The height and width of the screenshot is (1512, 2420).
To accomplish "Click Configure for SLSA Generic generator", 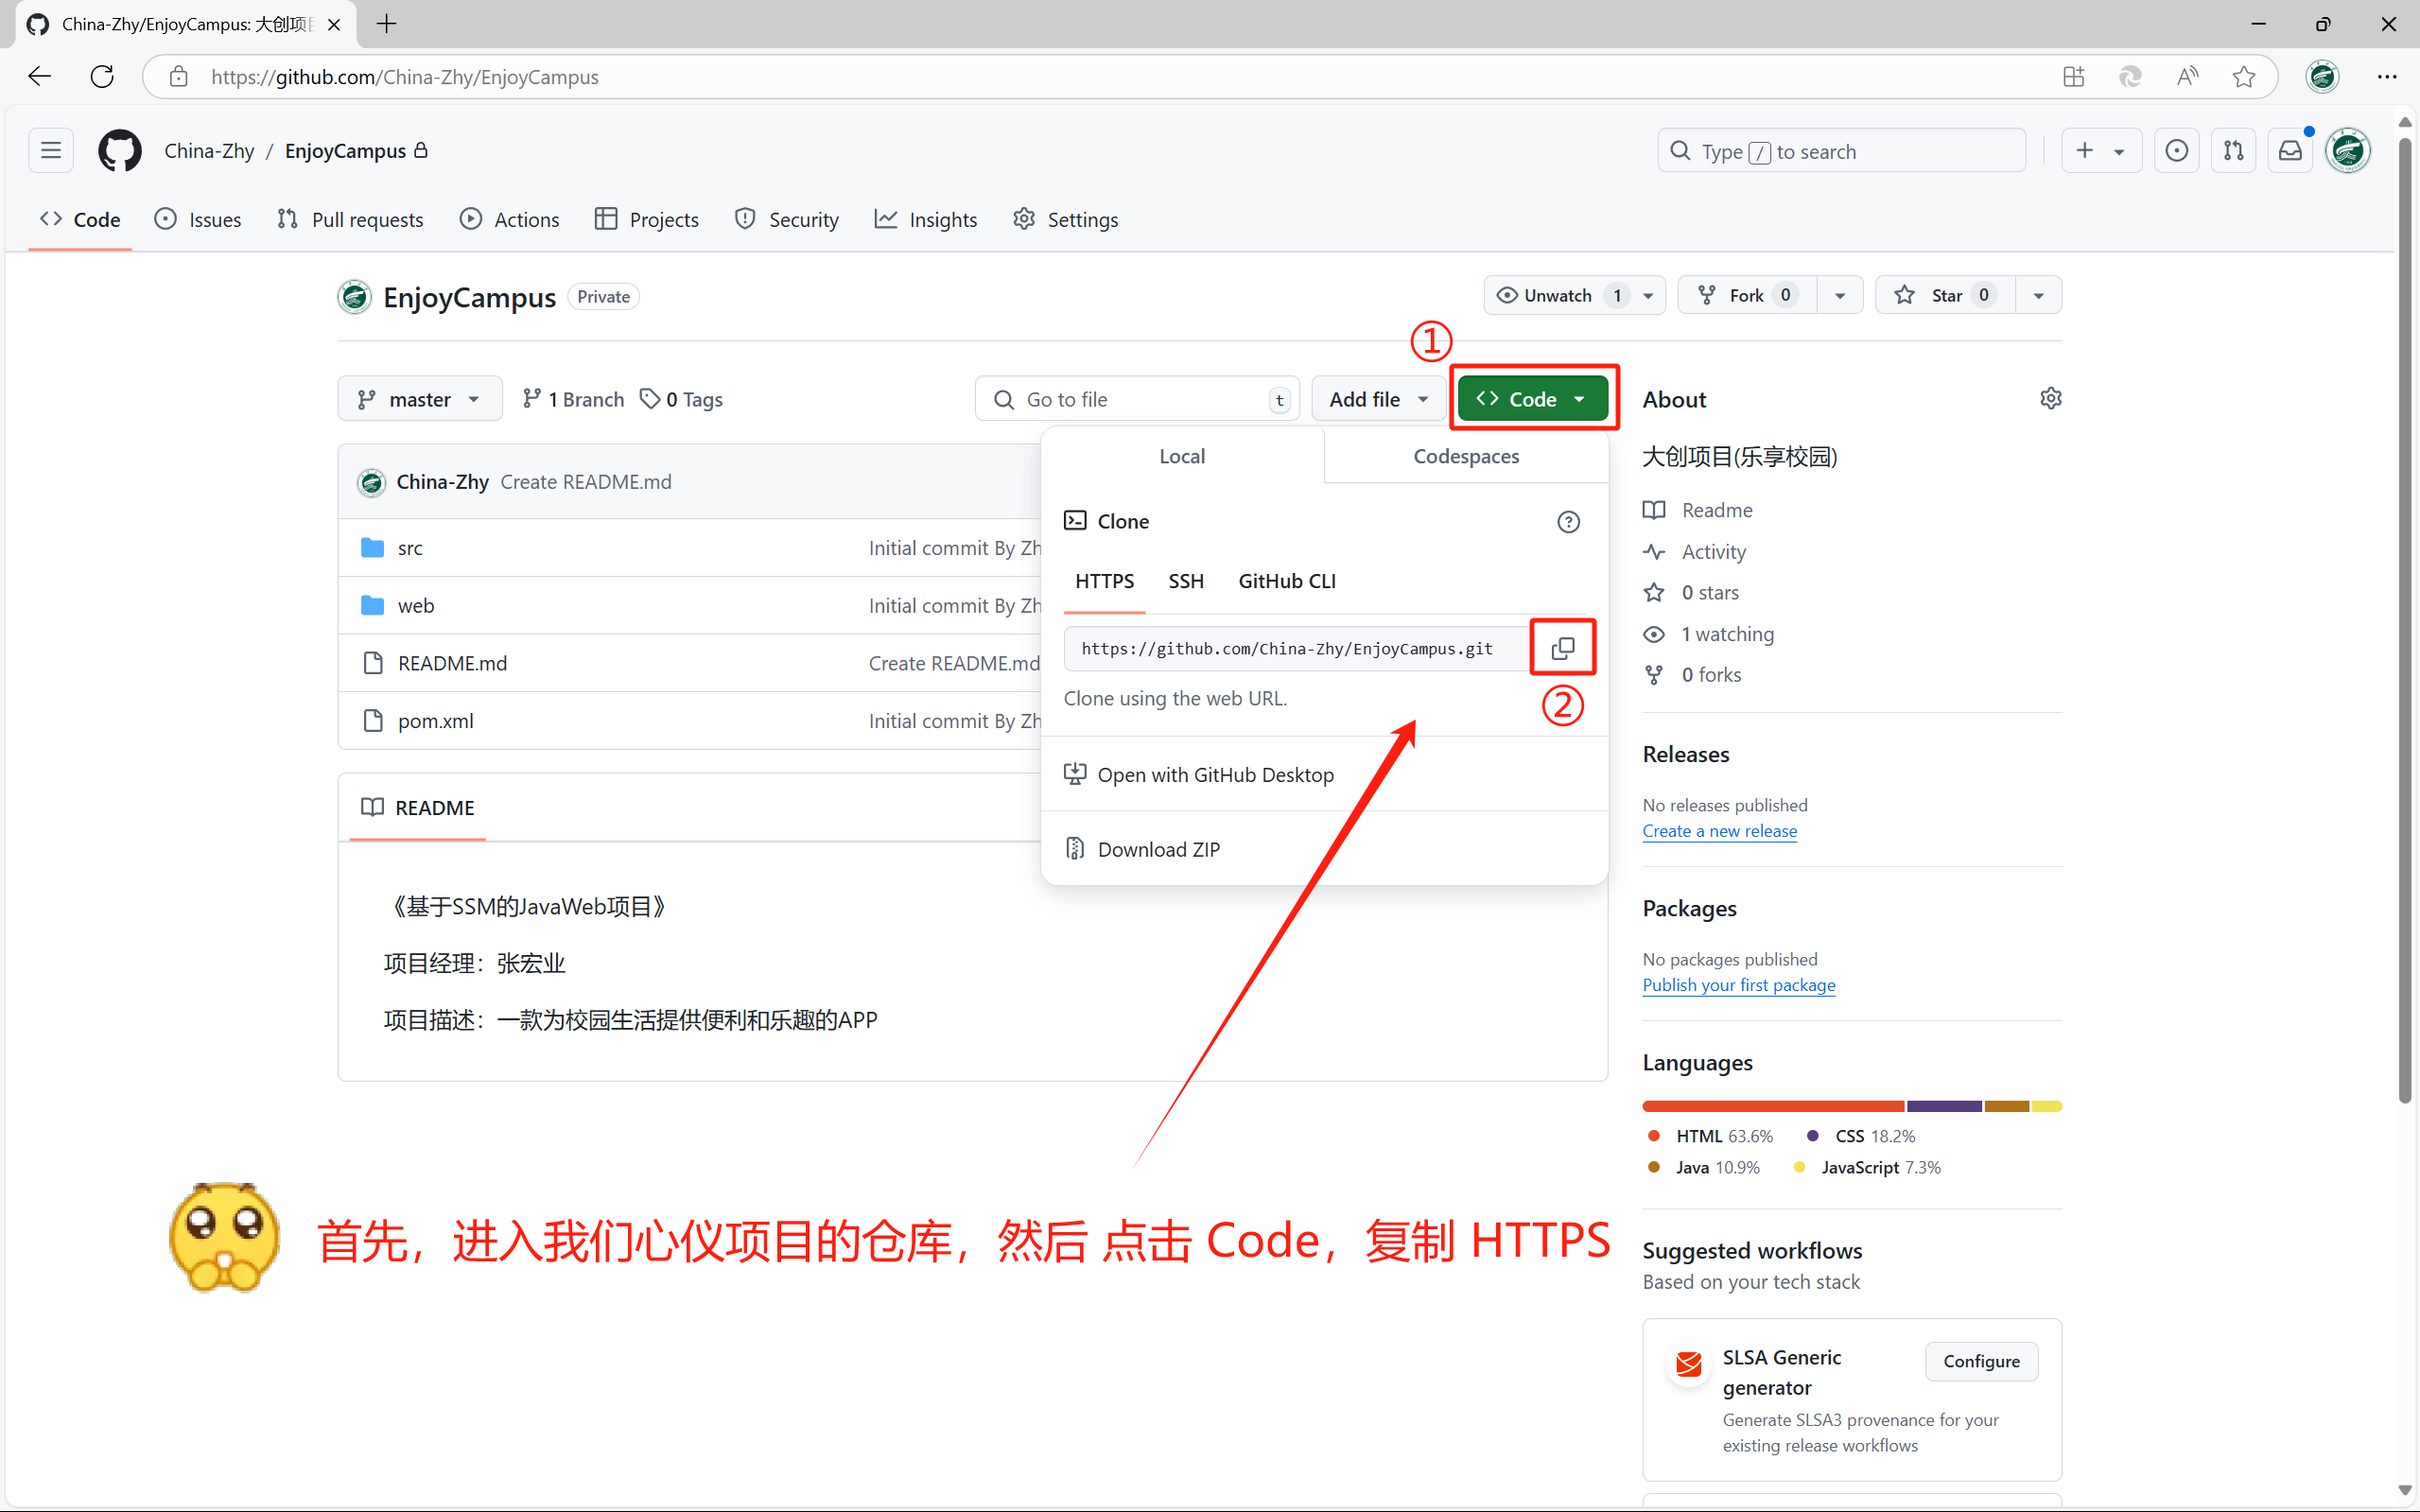I will click(x=1981, y=1361).
